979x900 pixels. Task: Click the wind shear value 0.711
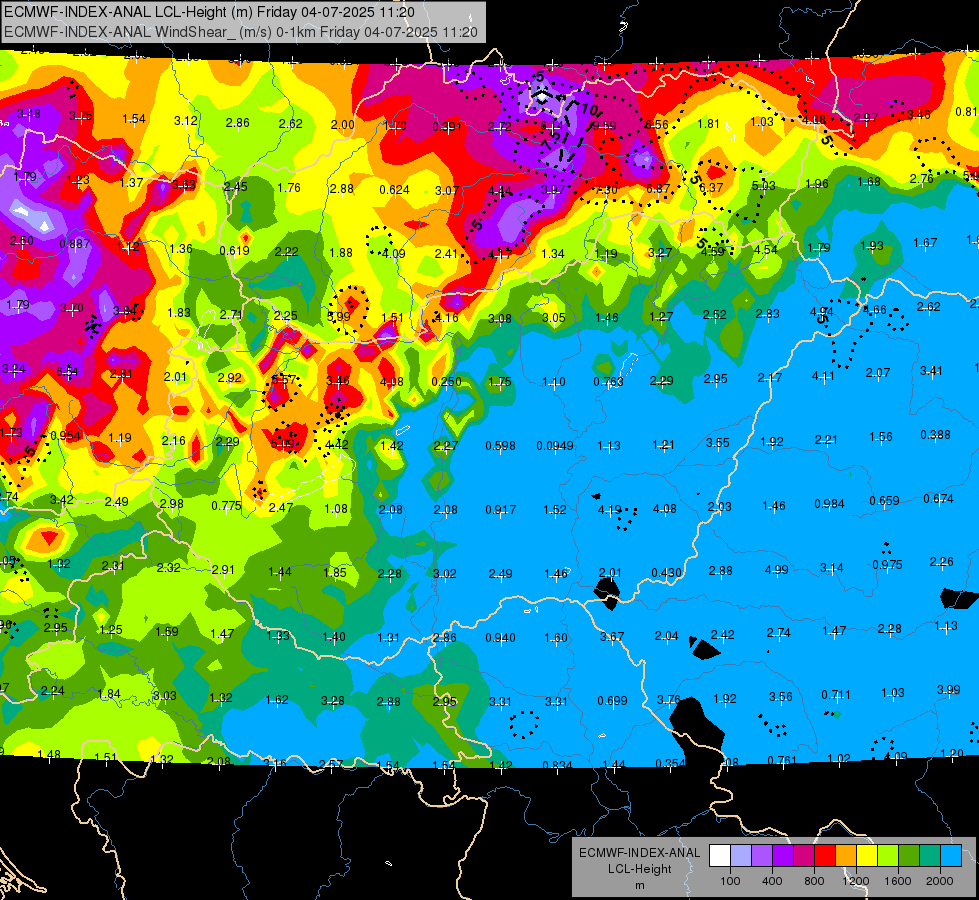pos(836,695)
